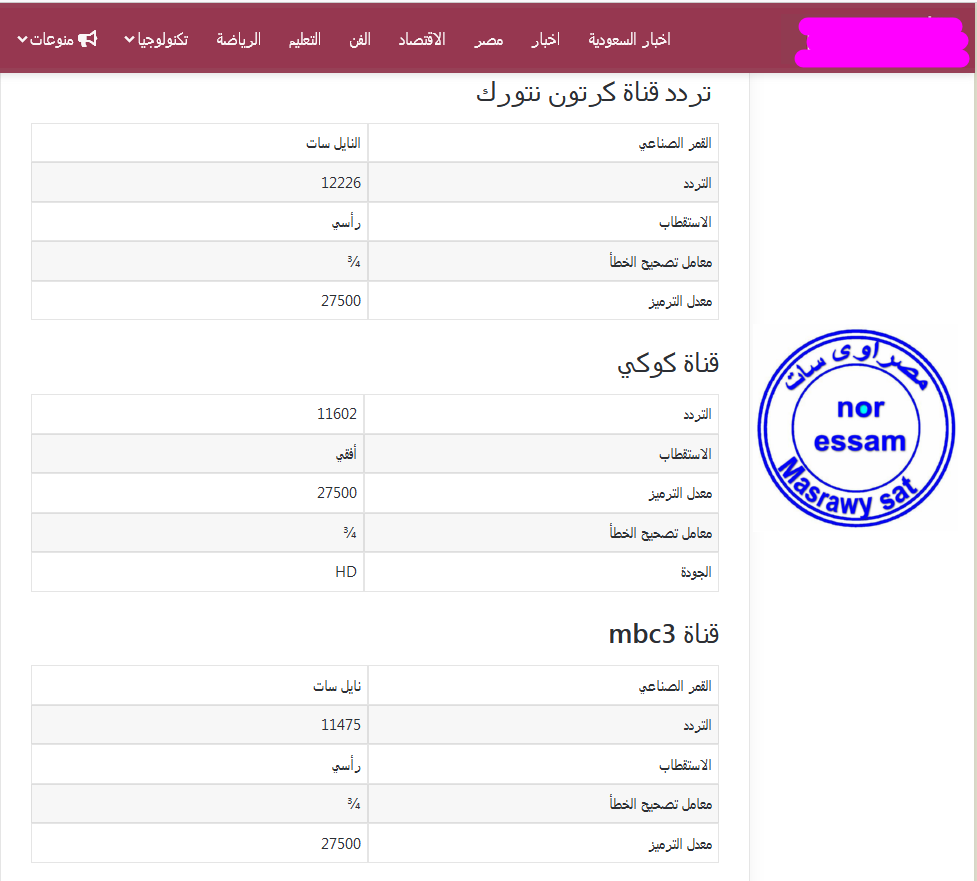Select the frequency value 11475
This screenshot has width=977, height=881.
coord(341,725)
